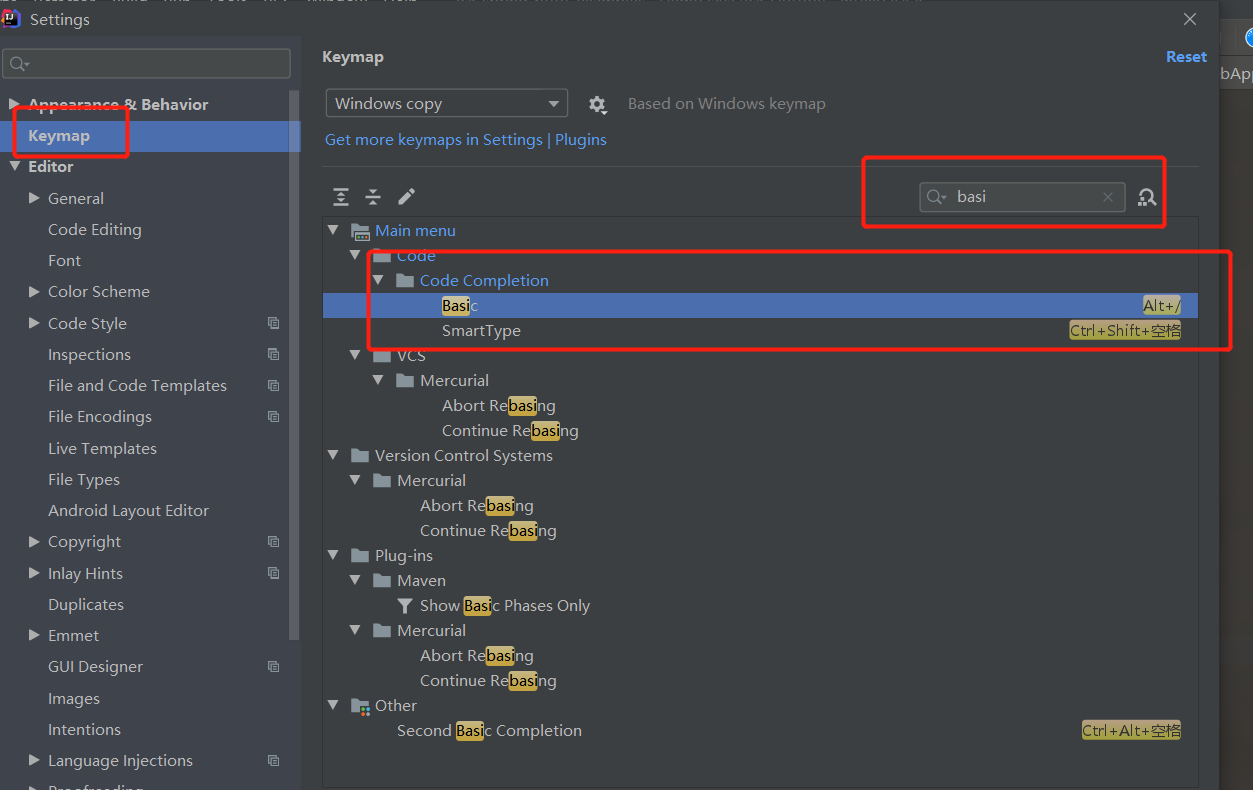Click the Reset link
Image resolution: width=1253 pixels, height=790 pixels.
coord(1186,57)
